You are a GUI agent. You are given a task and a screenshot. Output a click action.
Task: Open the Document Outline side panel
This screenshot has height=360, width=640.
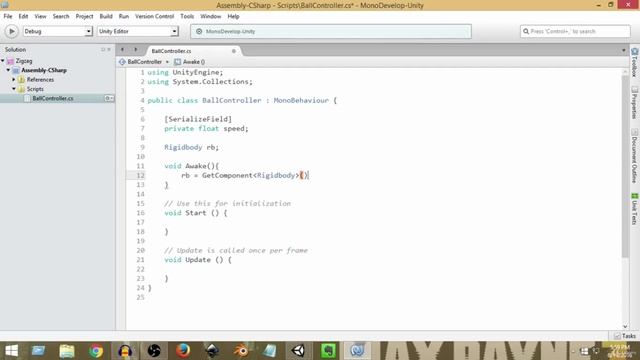coord(635,156)
